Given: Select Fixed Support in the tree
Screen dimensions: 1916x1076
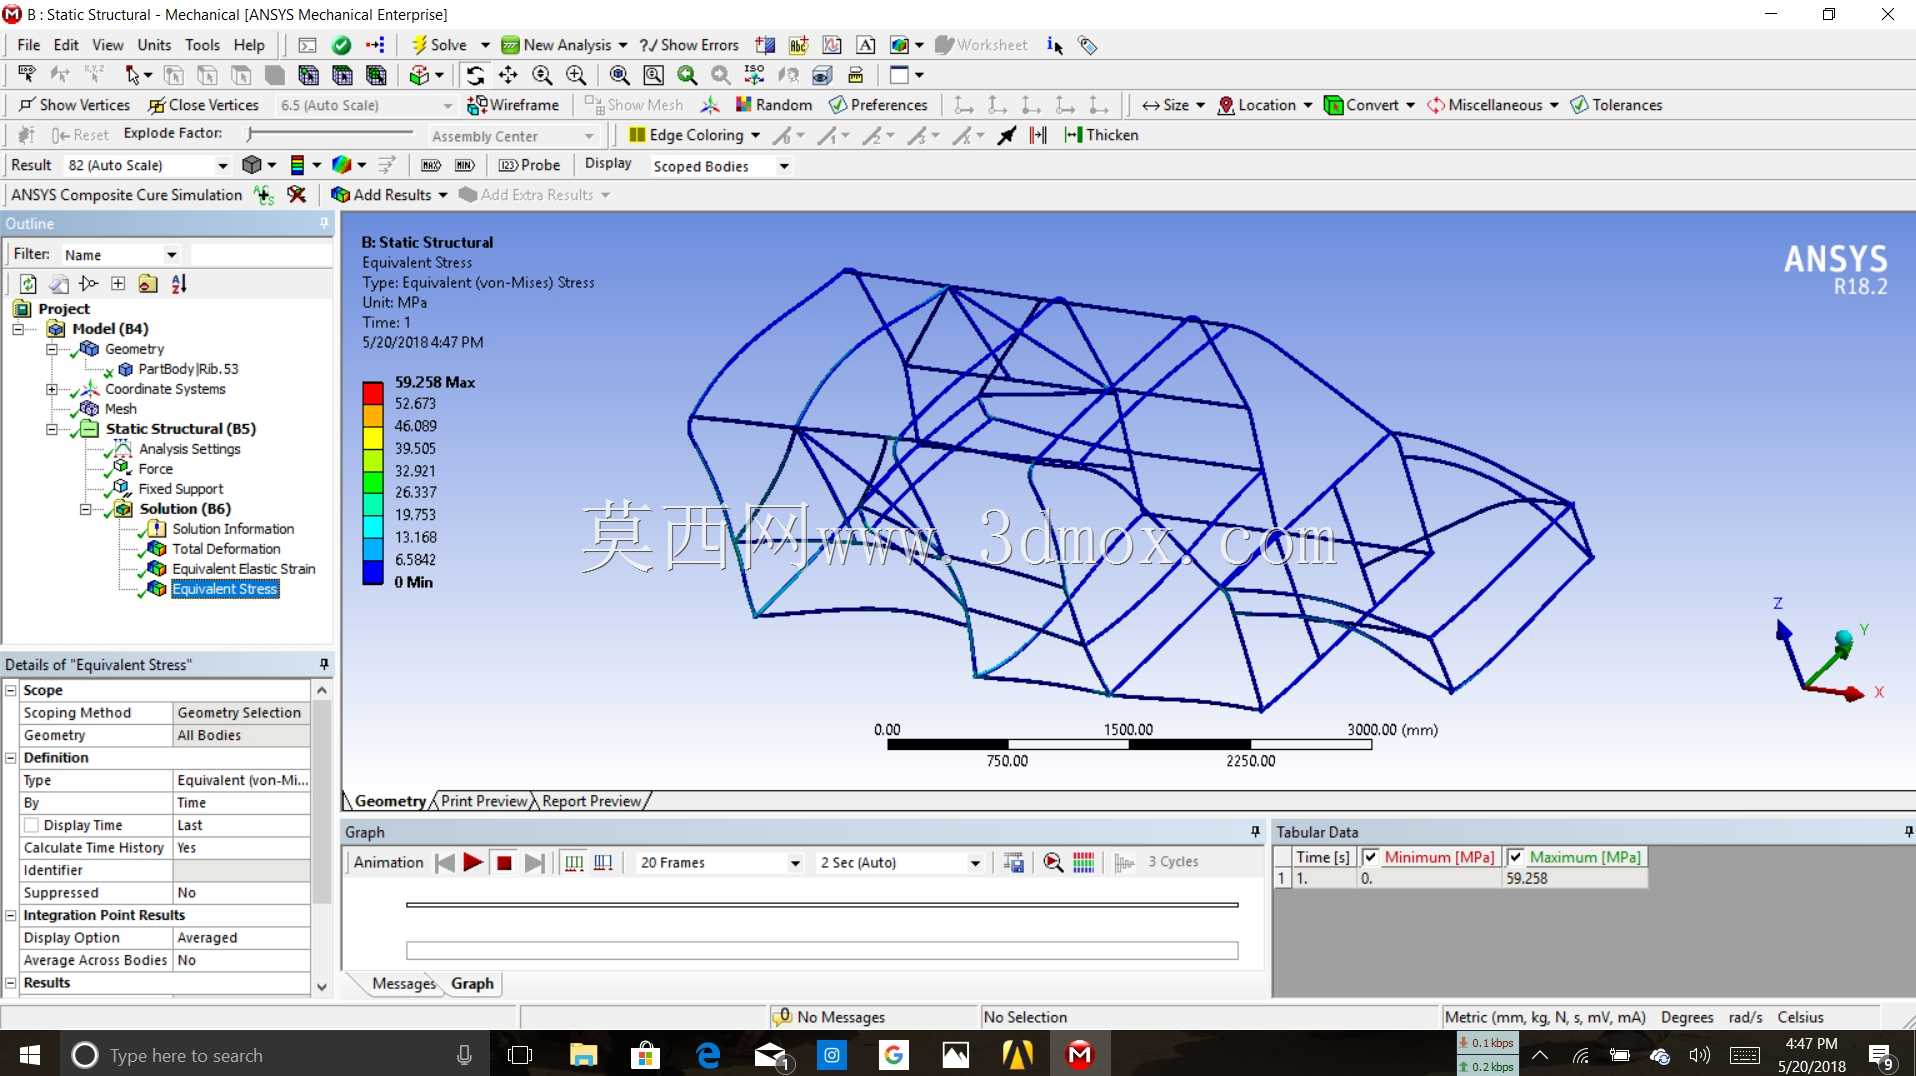Looking at the screenshot, I should pos(181,489).
